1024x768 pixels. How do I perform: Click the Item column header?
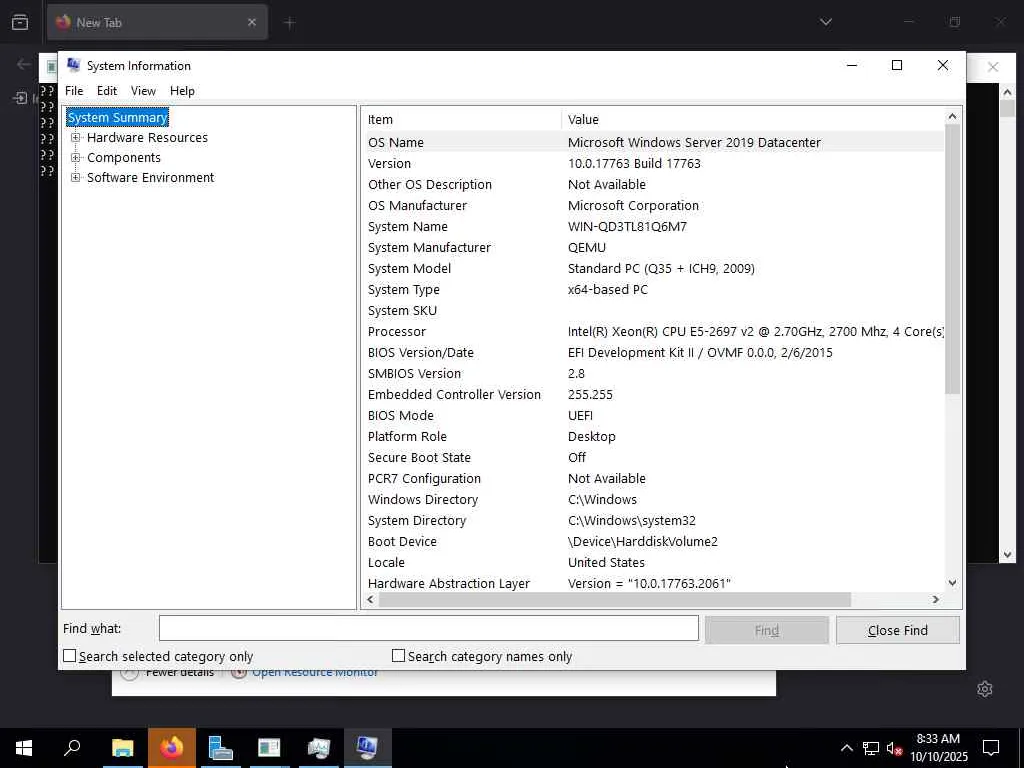[461, 120]
